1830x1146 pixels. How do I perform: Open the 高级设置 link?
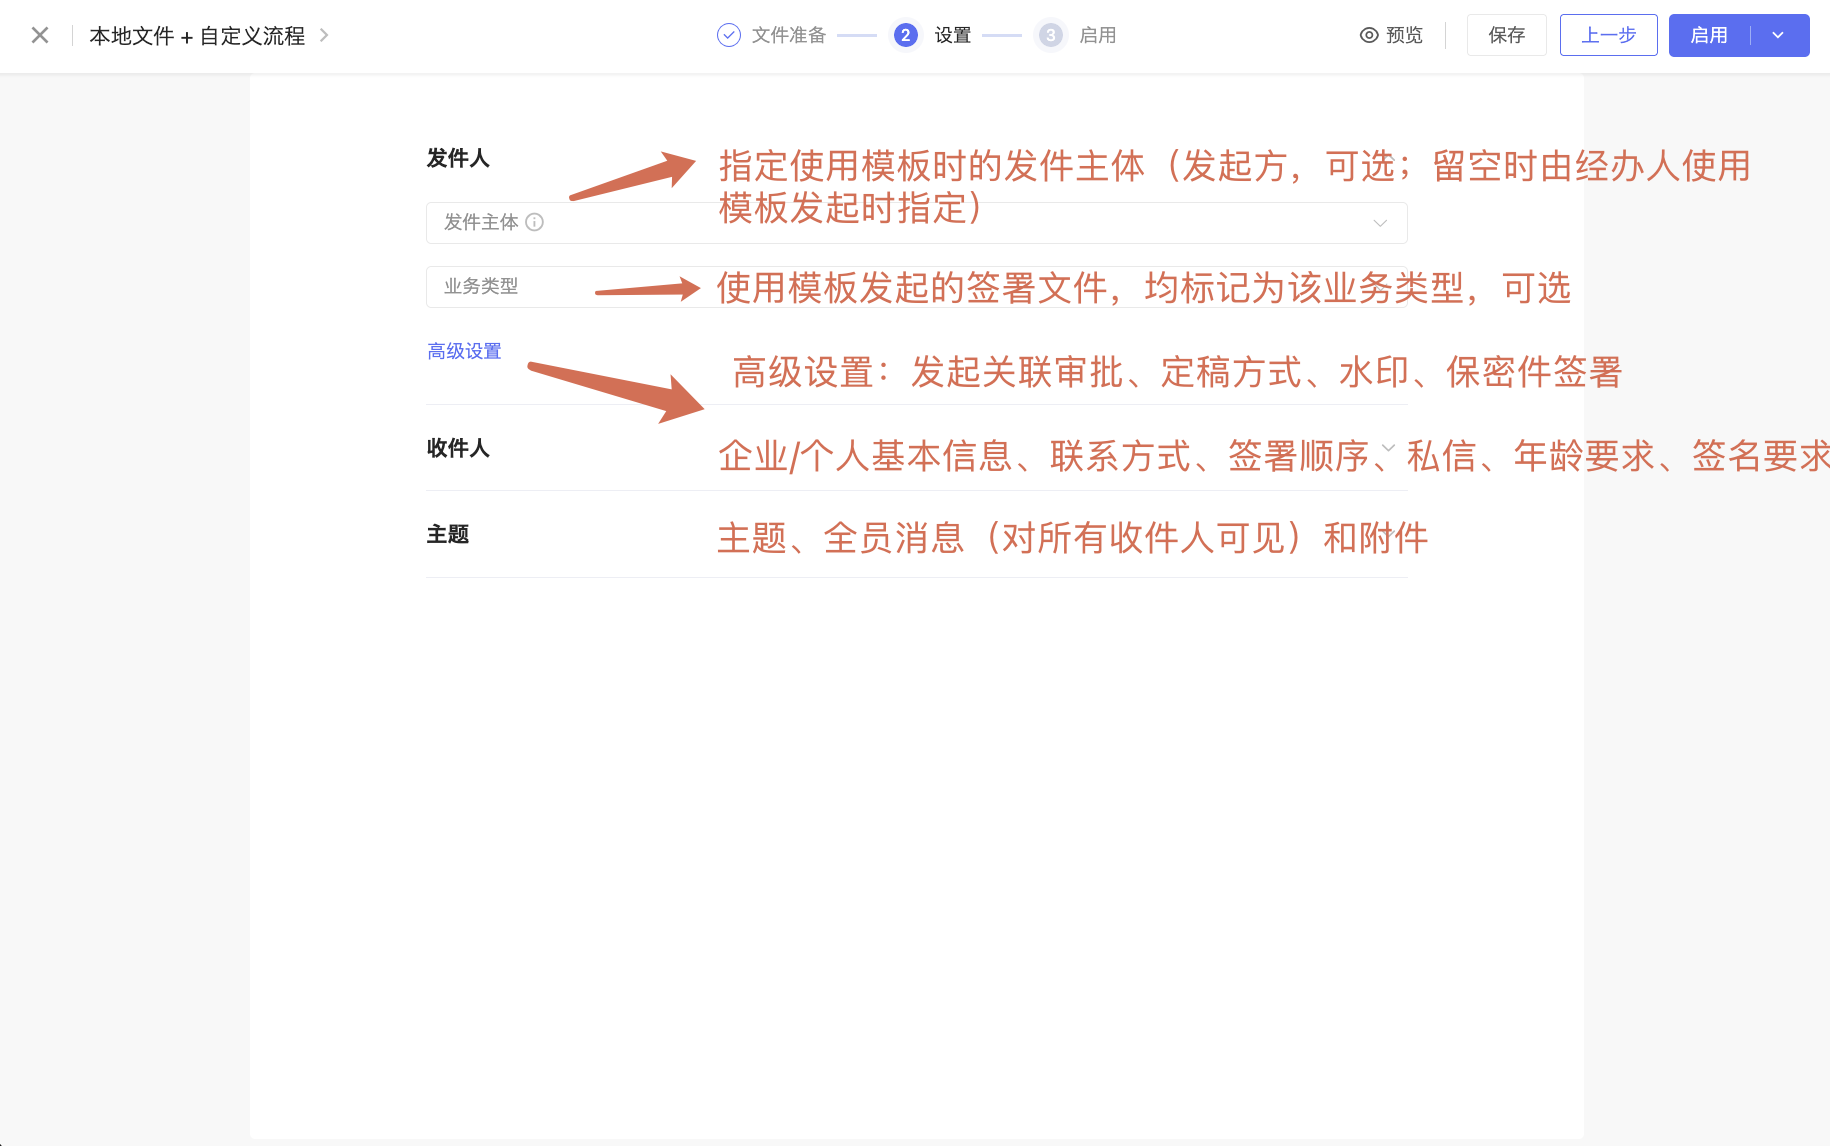464,351
